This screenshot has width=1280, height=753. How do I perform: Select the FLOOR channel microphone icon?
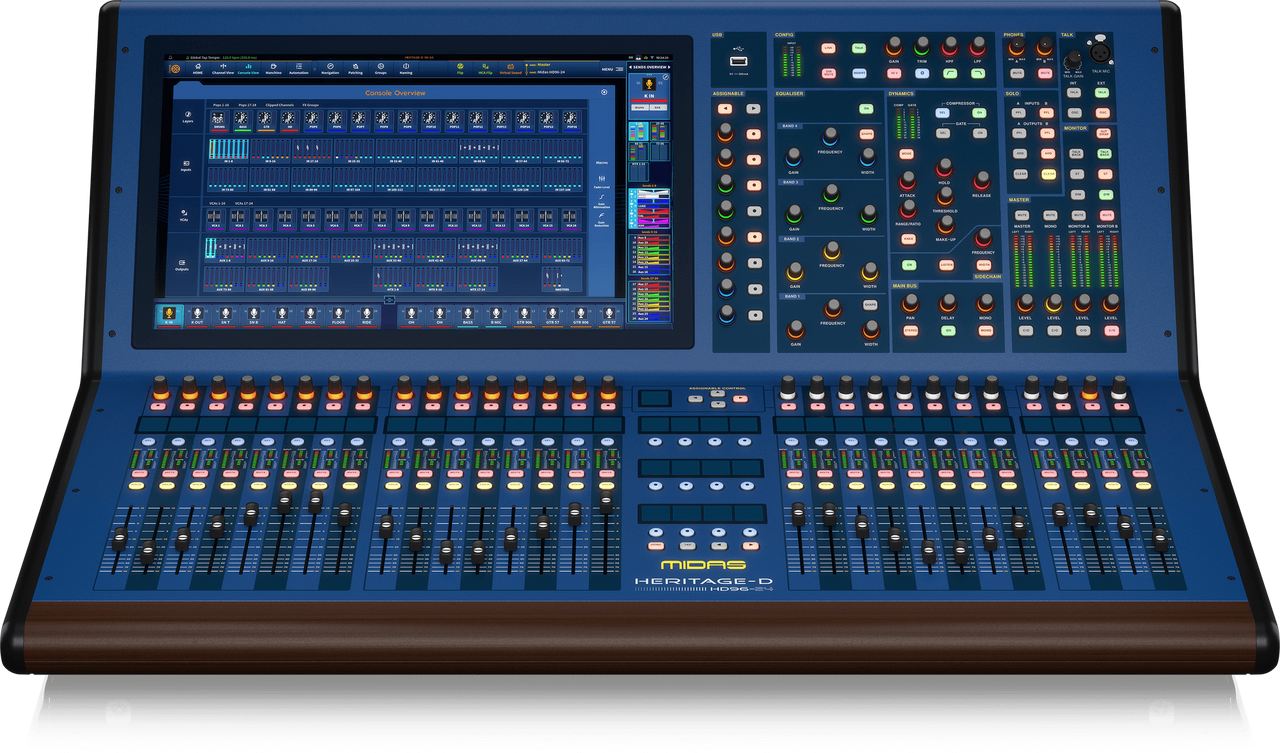[339, 314]
